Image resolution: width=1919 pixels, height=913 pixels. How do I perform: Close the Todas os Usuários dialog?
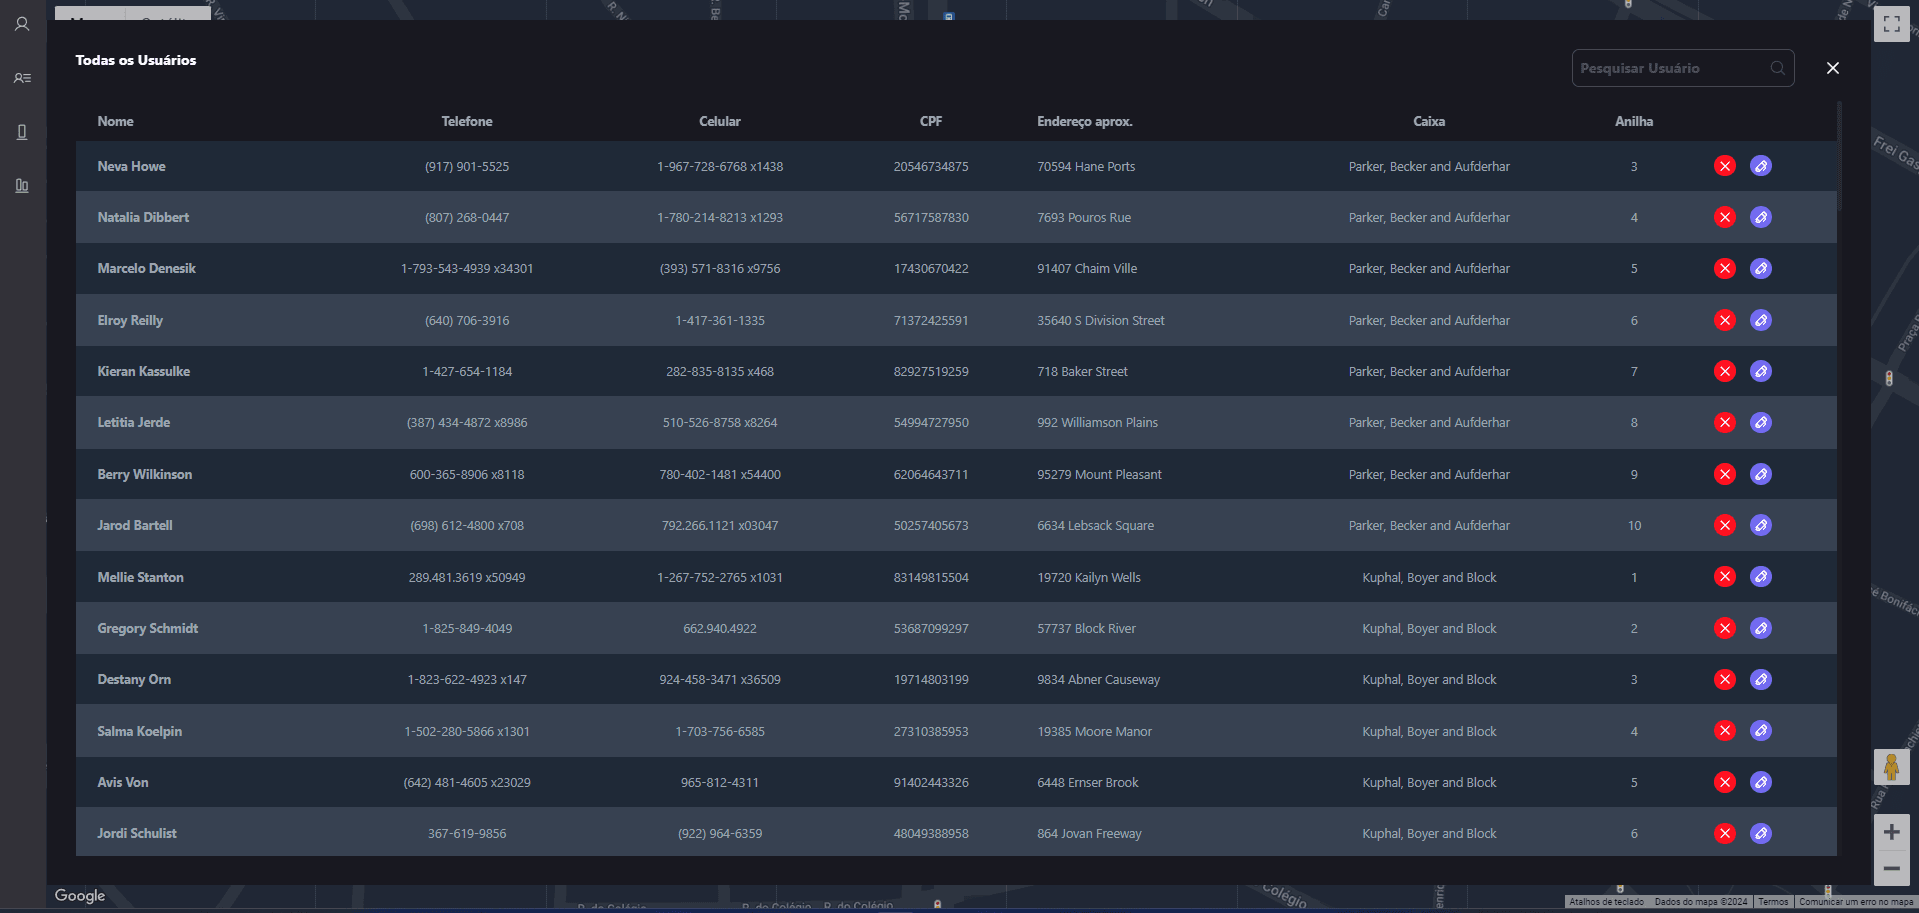1832,68
